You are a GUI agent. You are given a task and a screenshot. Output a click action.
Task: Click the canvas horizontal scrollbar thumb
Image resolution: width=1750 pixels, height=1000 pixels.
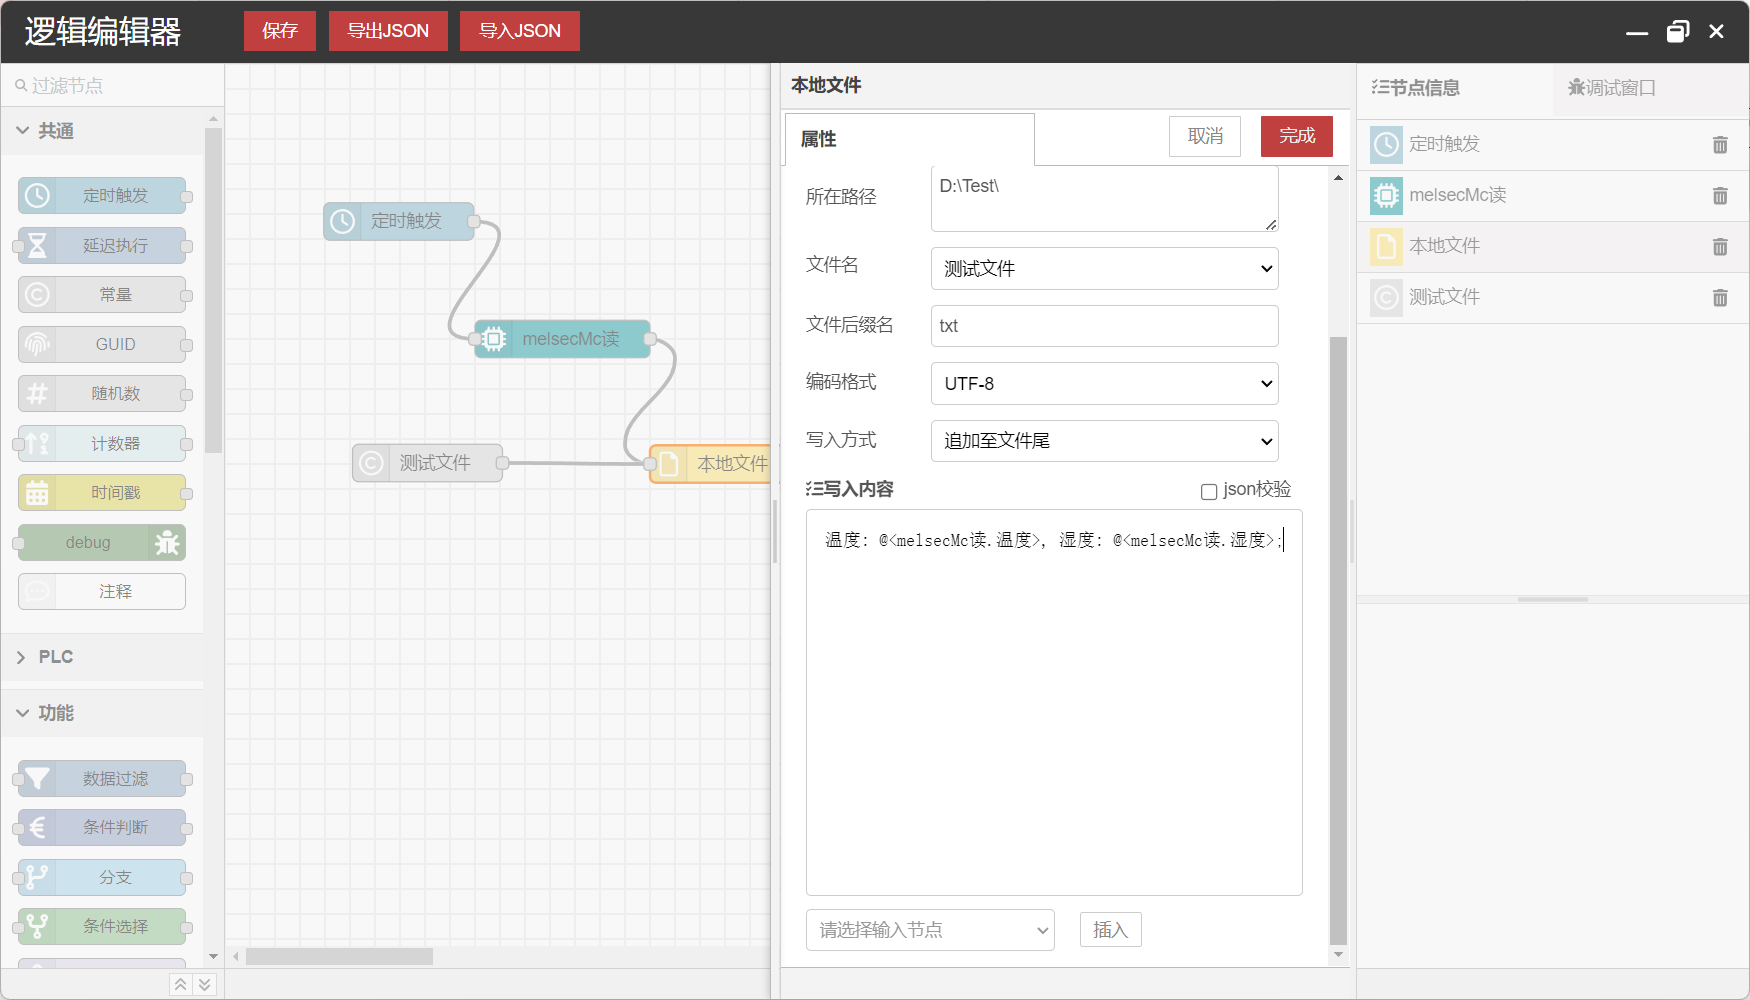(x=339, y=957)
